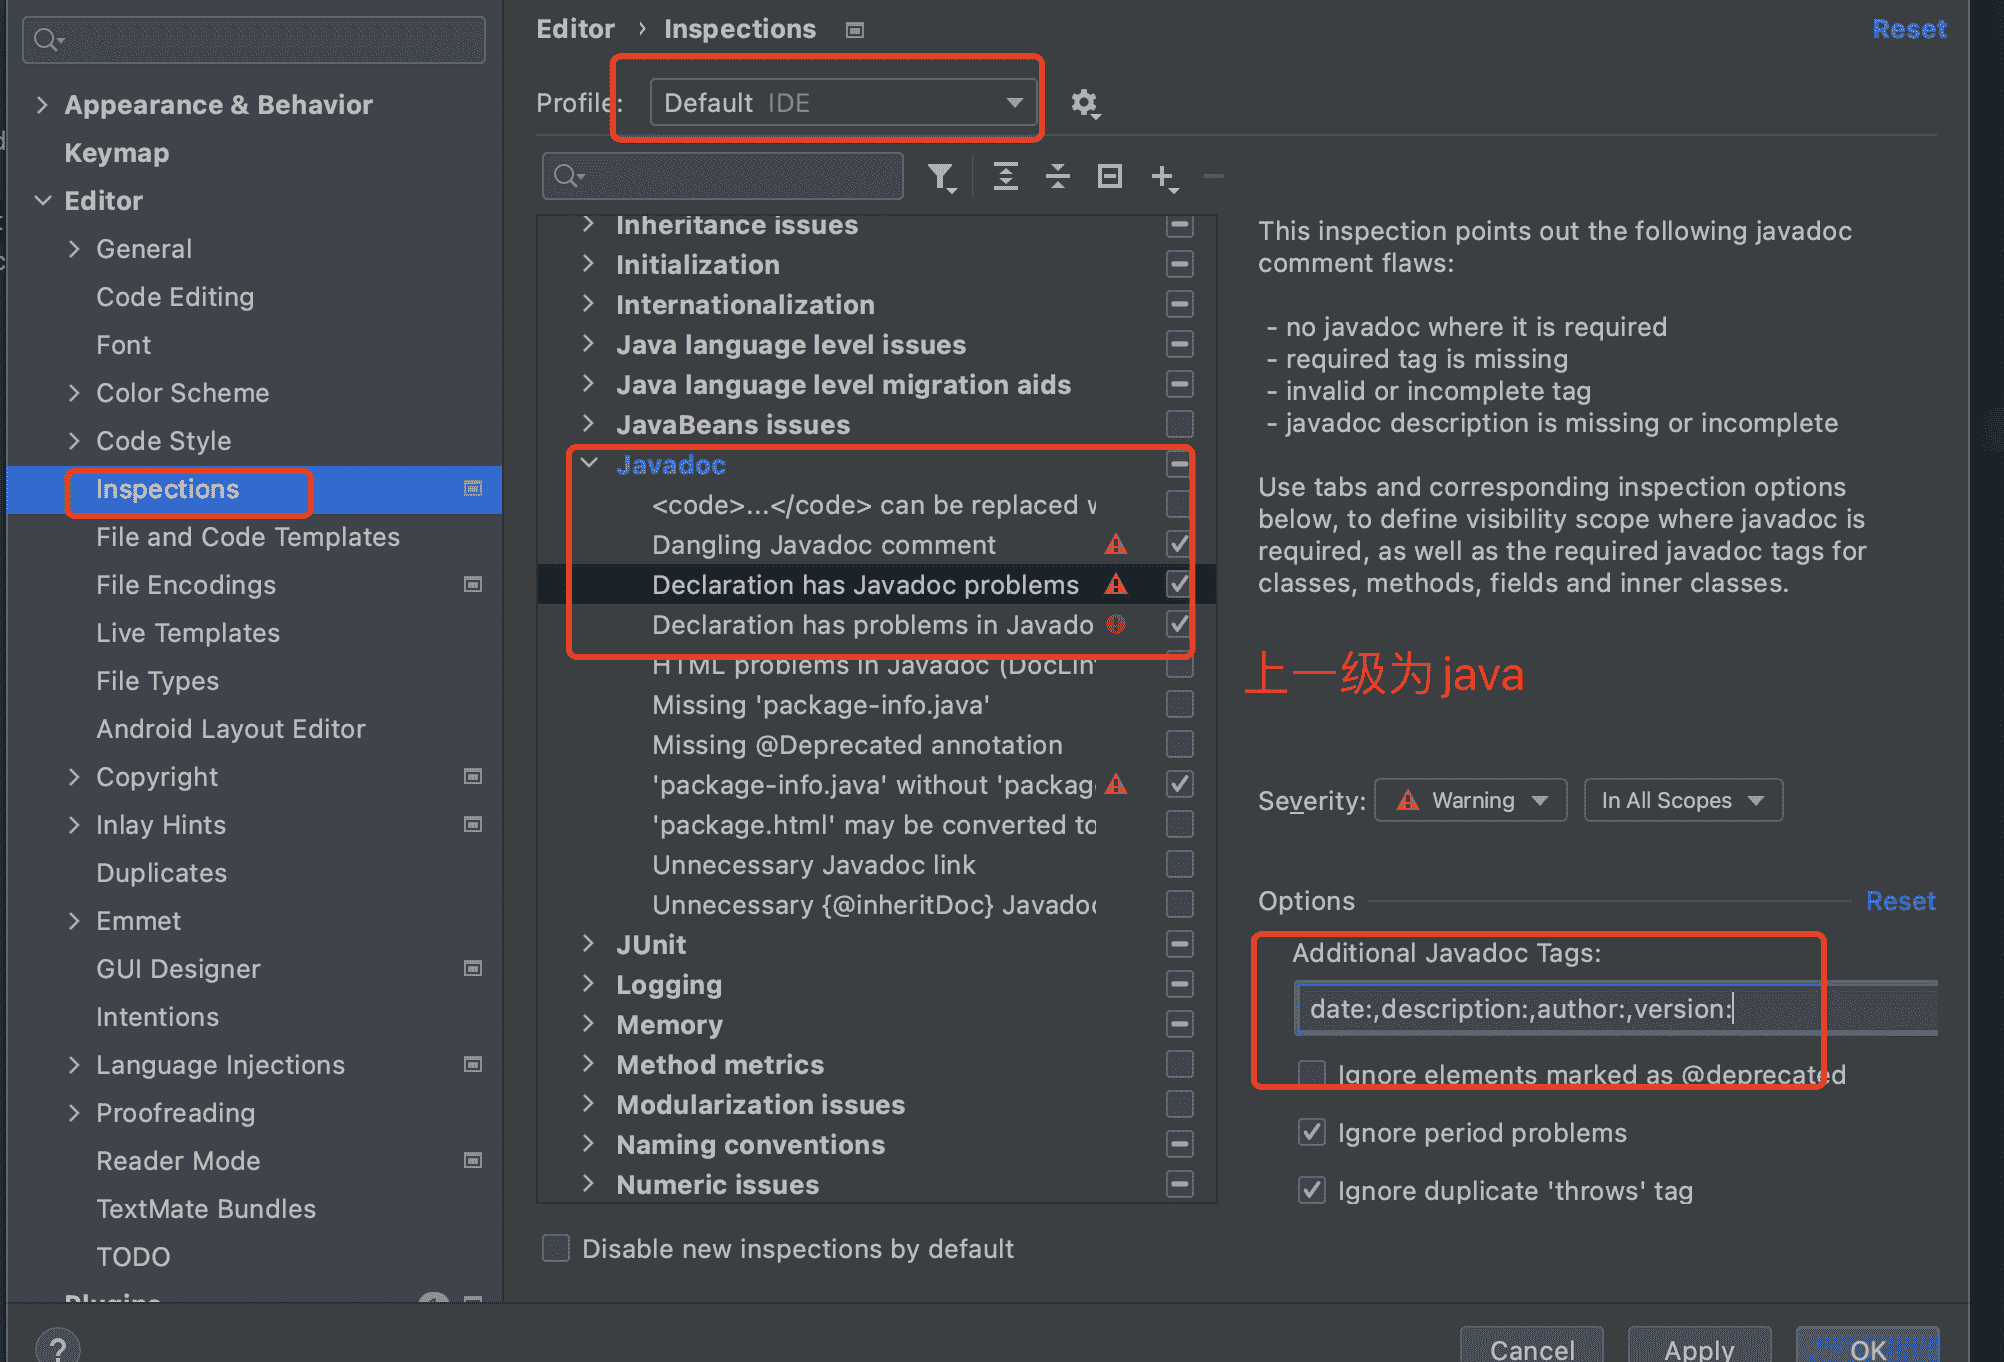Click warning icon on Declaration has Javadoc problems
The image size is (2004, 1362).
pos(1116,585)
